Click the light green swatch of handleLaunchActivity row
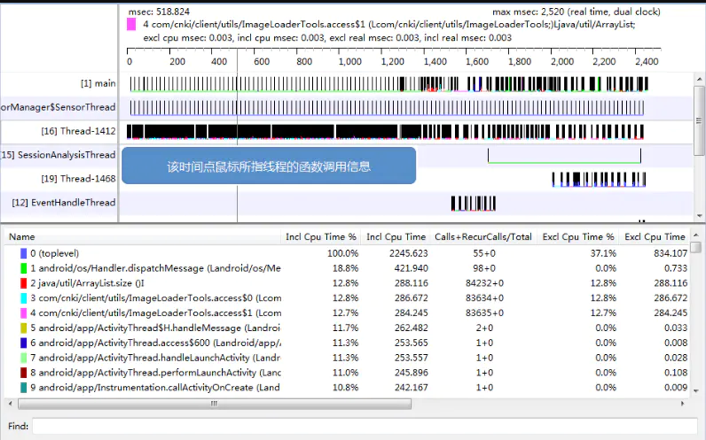The height and width of the screenshot is (440, 706). (x=24, y=358)
